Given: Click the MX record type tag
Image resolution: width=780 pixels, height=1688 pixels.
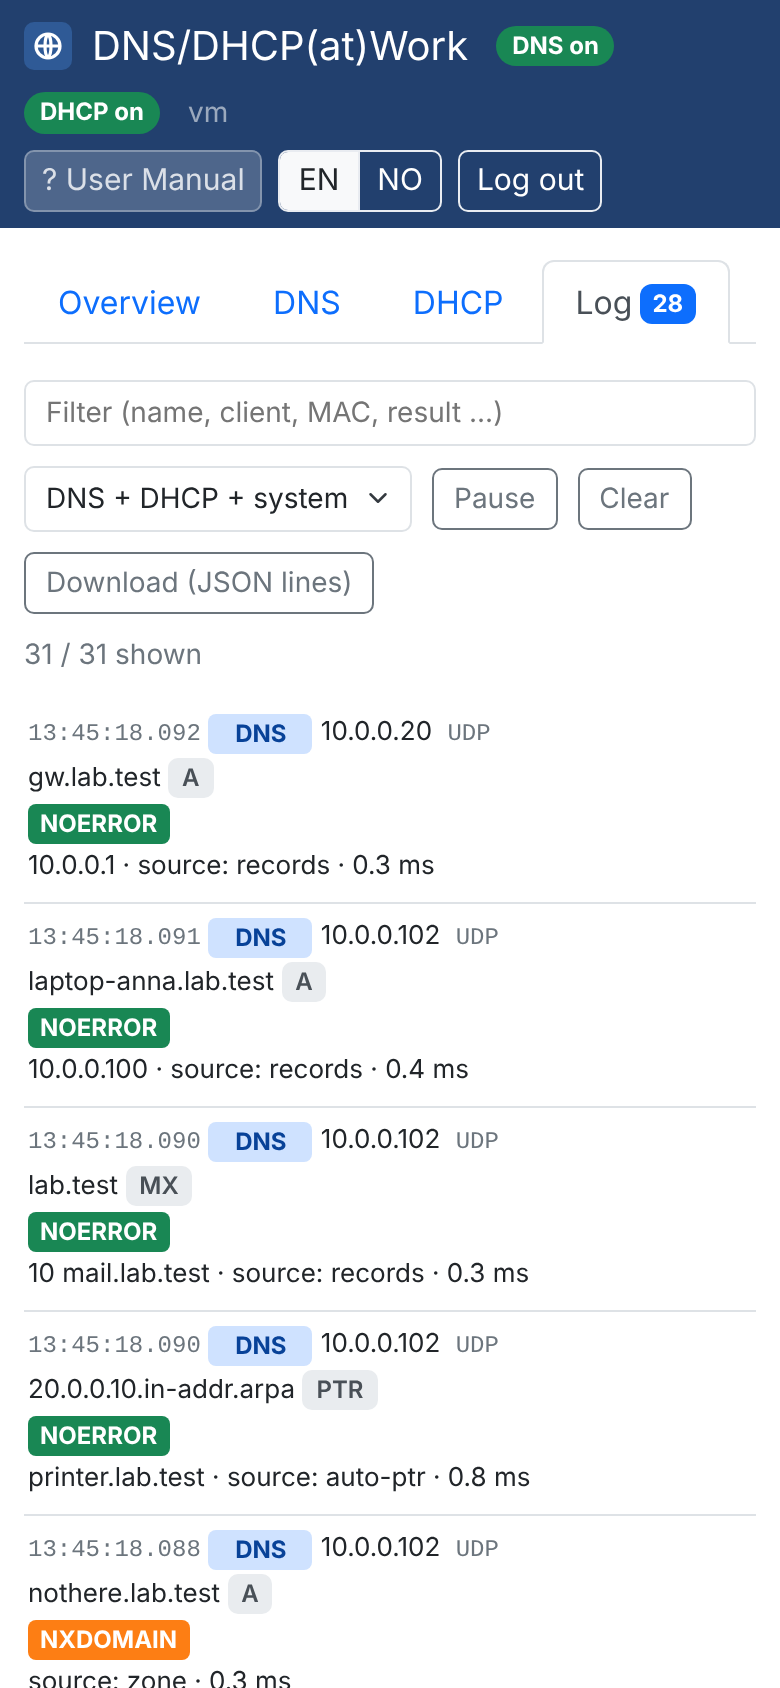Looking at the screenshot, I should coord(159,1186).
